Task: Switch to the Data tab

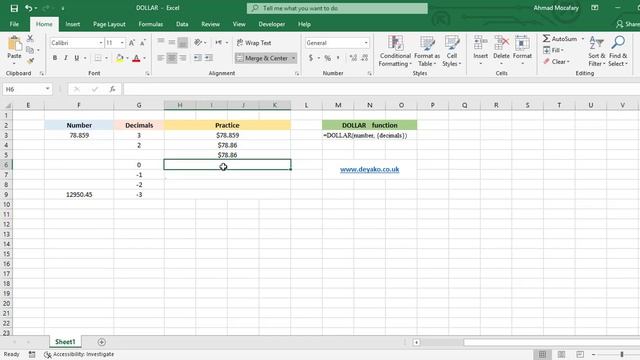Action: 182,24
